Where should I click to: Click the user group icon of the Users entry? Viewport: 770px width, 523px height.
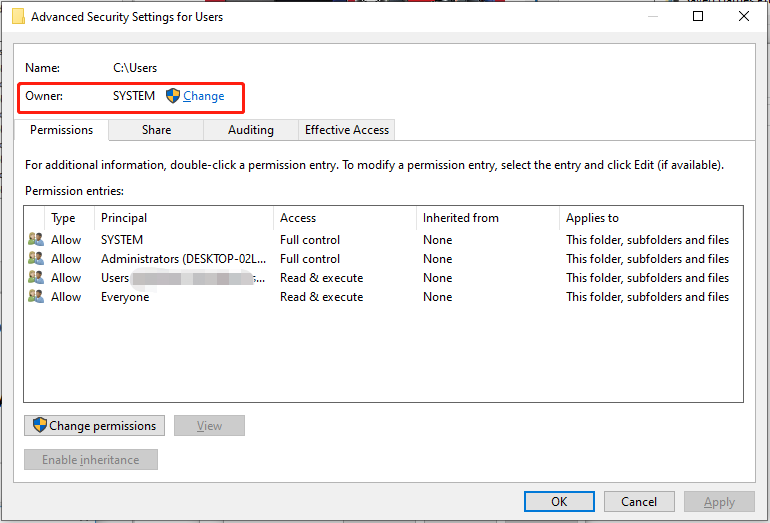[36, 278]
